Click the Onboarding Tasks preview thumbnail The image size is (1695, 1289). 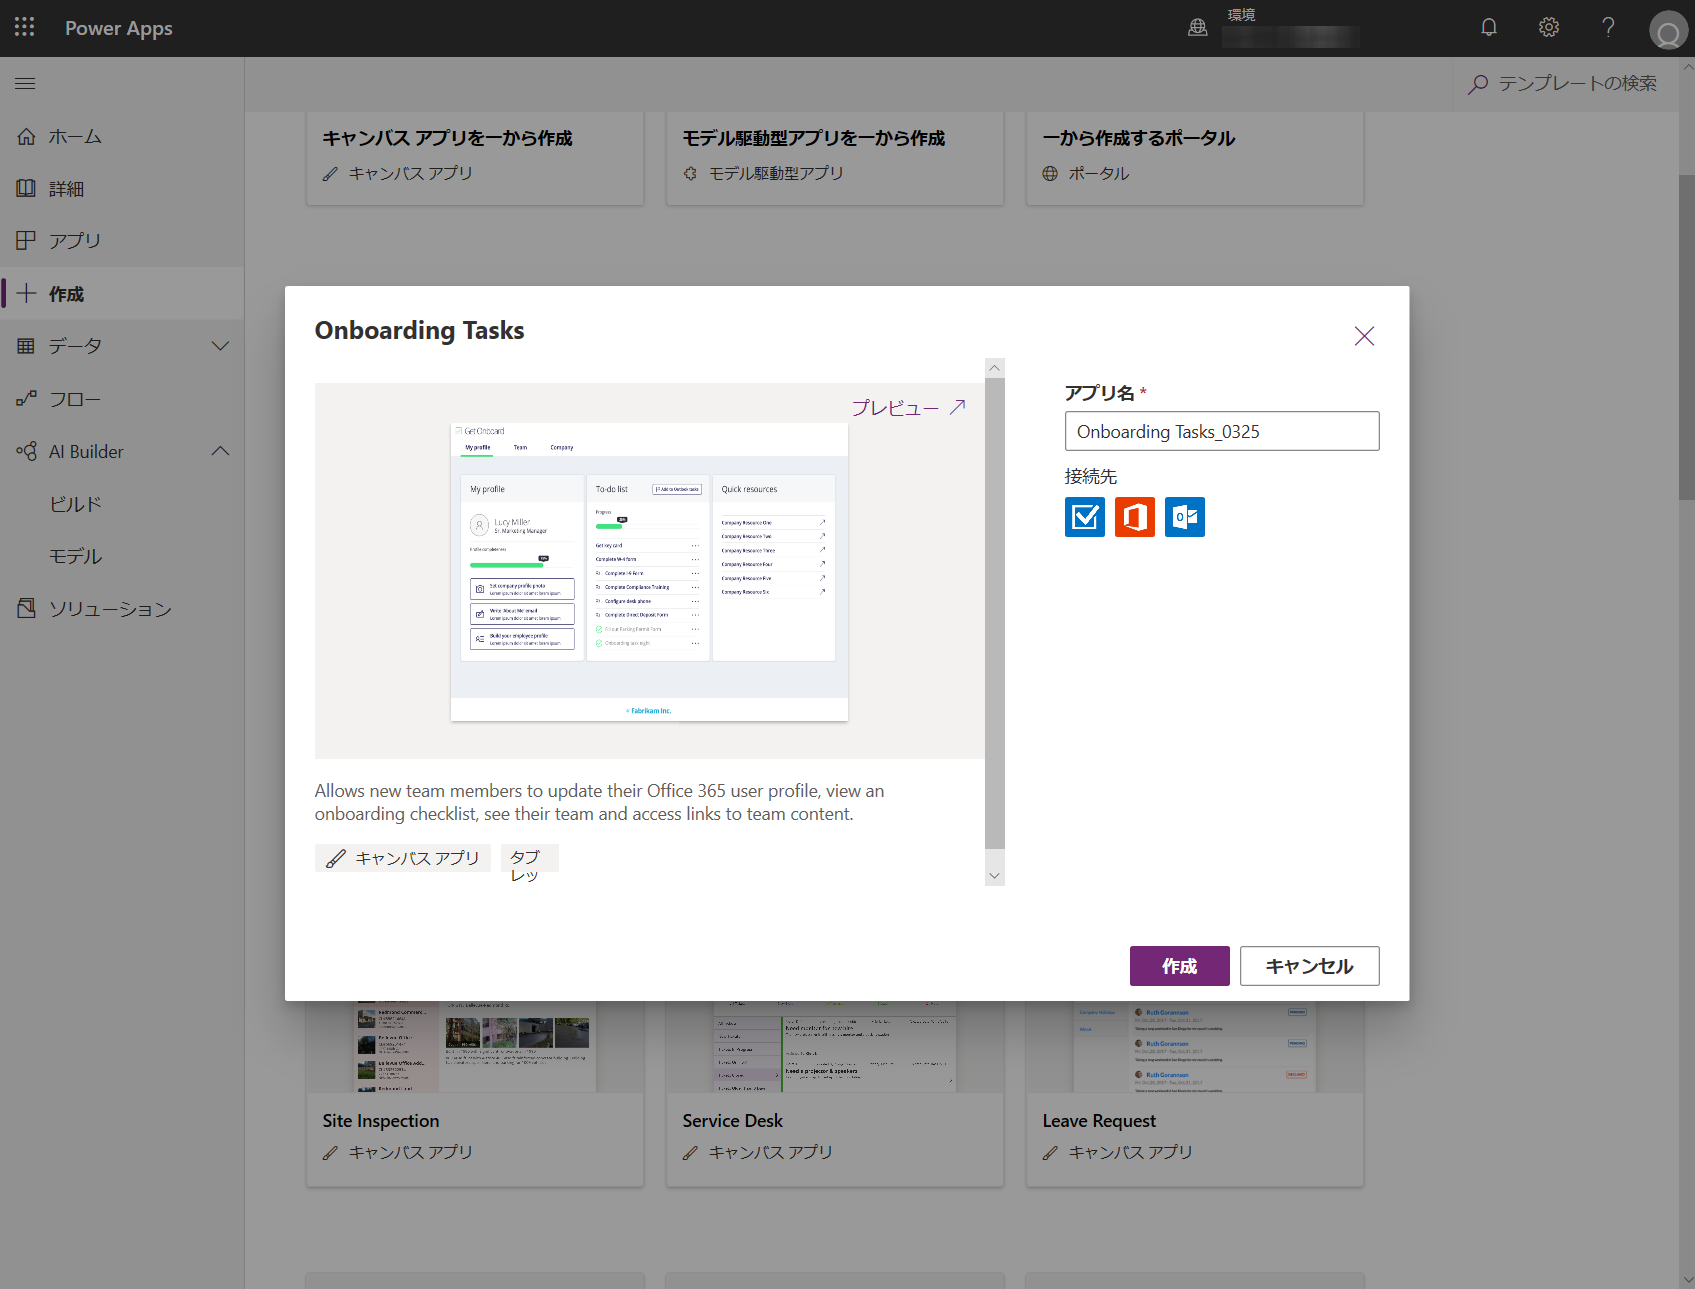(x=650, y=571)
